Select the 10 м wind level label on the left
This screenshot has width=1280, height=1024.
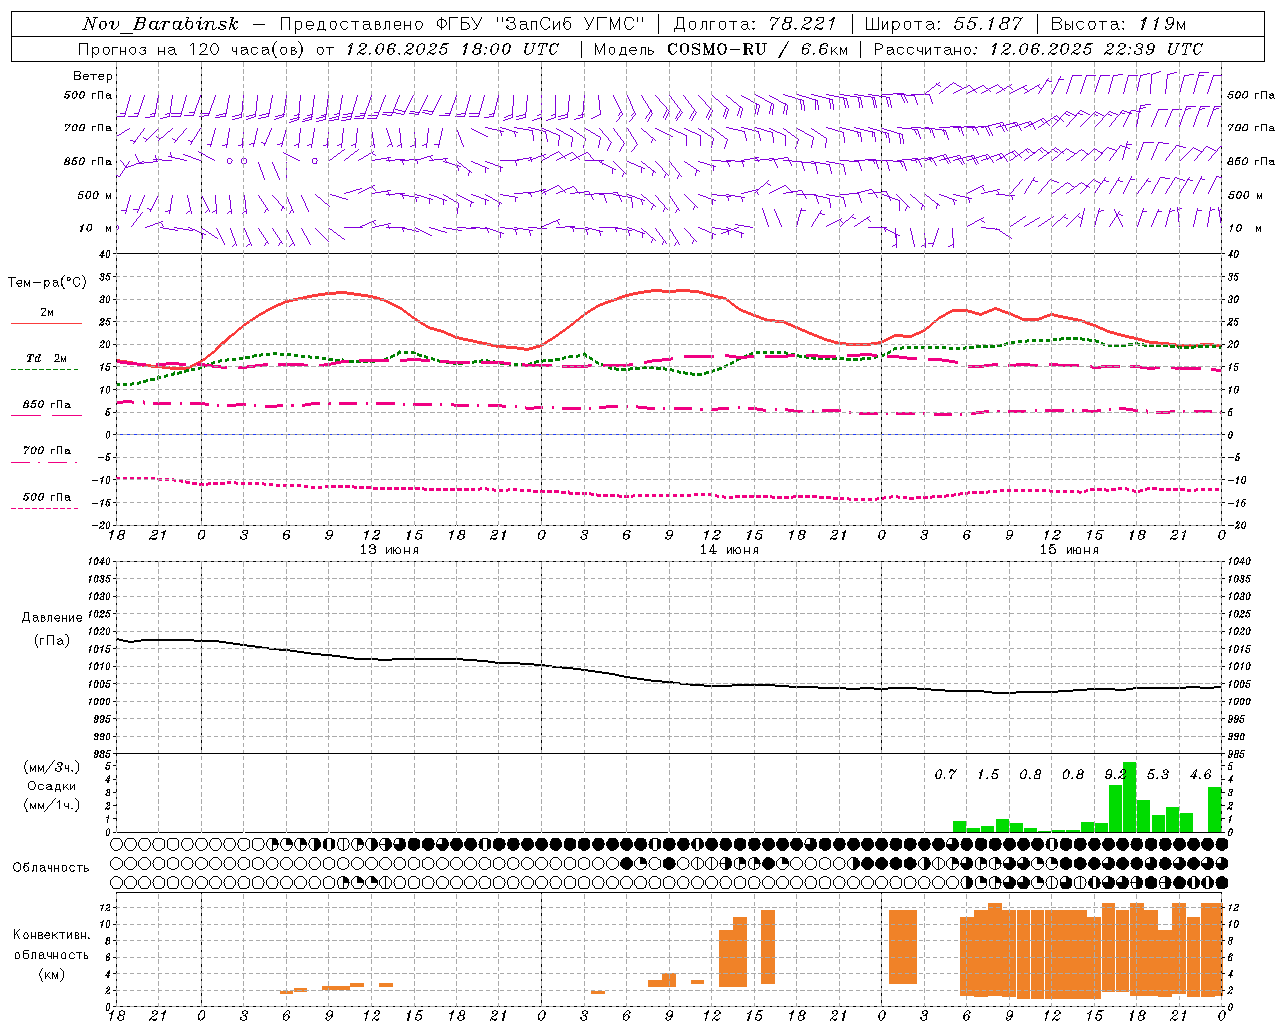tap(97, 228)
